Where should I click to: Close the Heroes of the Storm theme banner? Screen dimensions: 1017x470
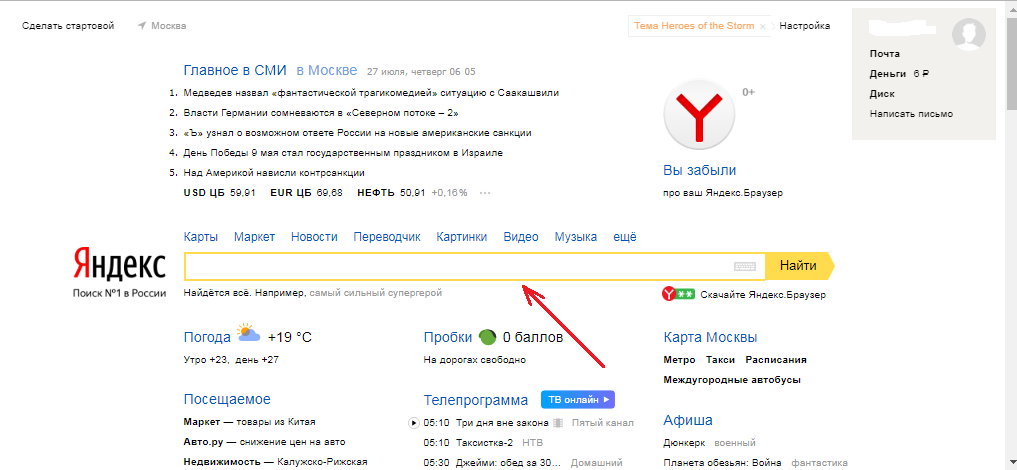click(x=763, y=27)
